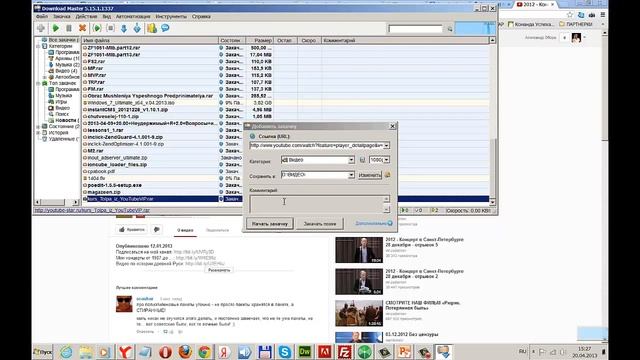Expand the Состояние tree node
The image size is (640, 360).
38,127
